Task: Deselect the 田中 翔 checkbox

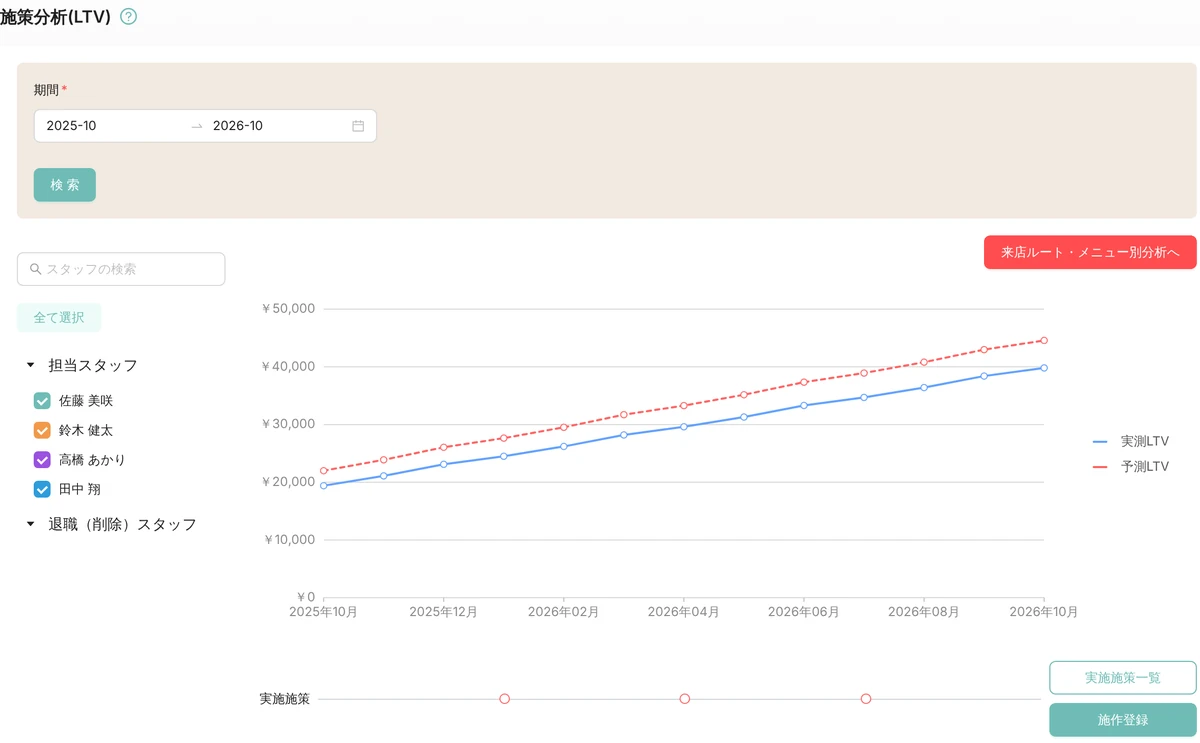Action: click(42, 489)
